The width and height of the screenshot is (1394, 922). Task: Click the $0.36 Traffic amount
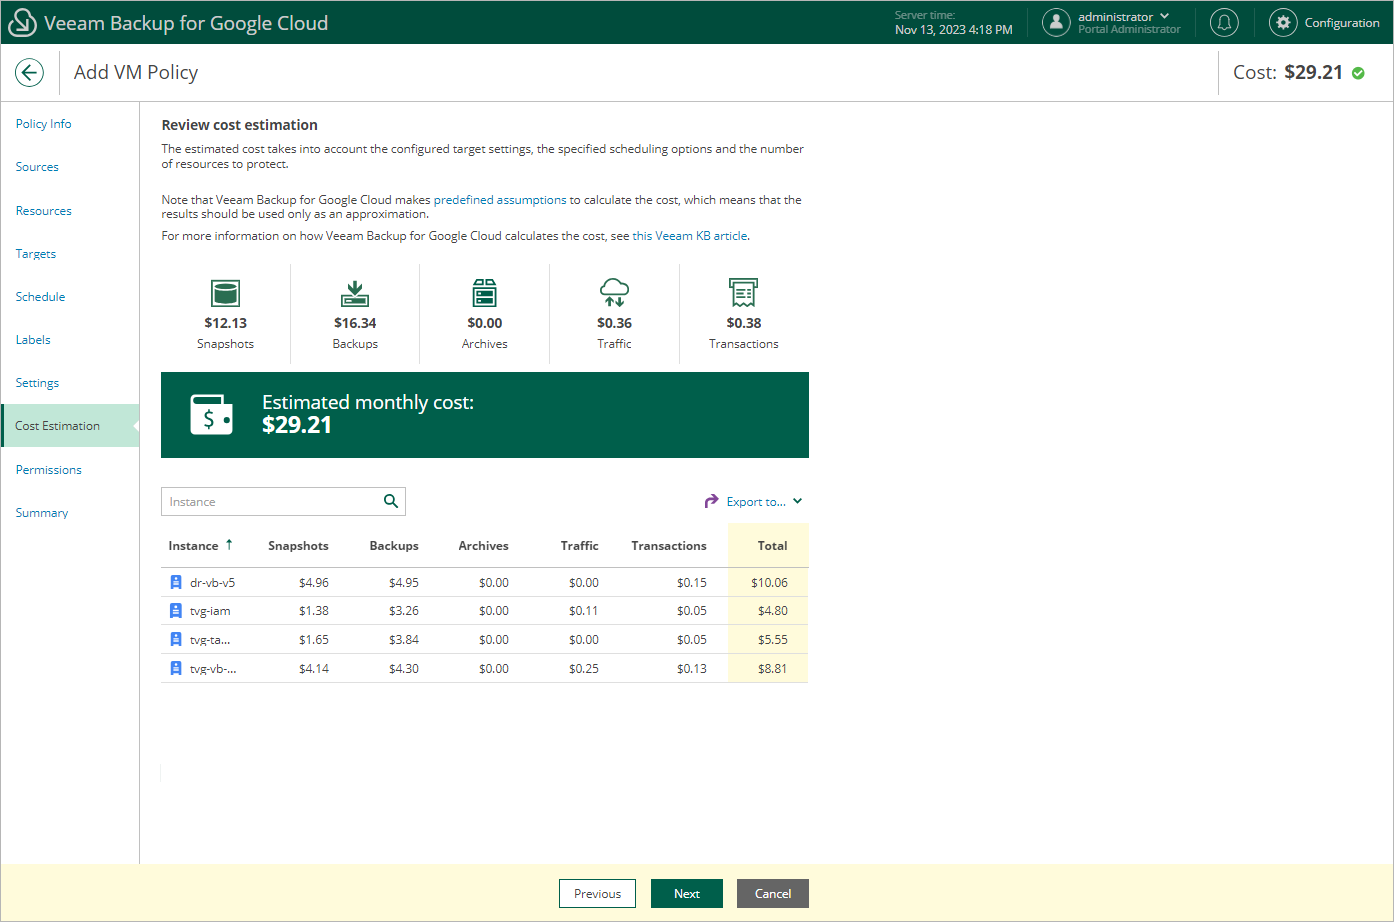click(x=614, y=323)
